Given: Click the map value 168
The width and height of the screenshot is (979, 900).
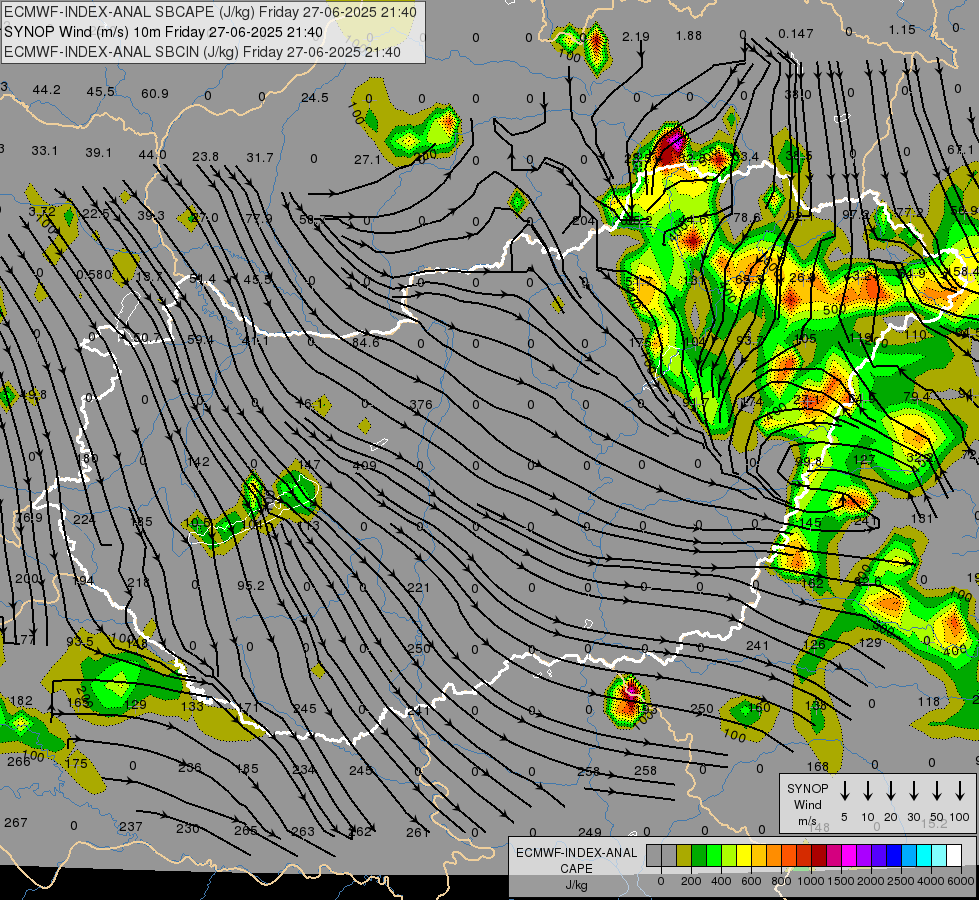Looking at the screenshot, I should [817, 766].
